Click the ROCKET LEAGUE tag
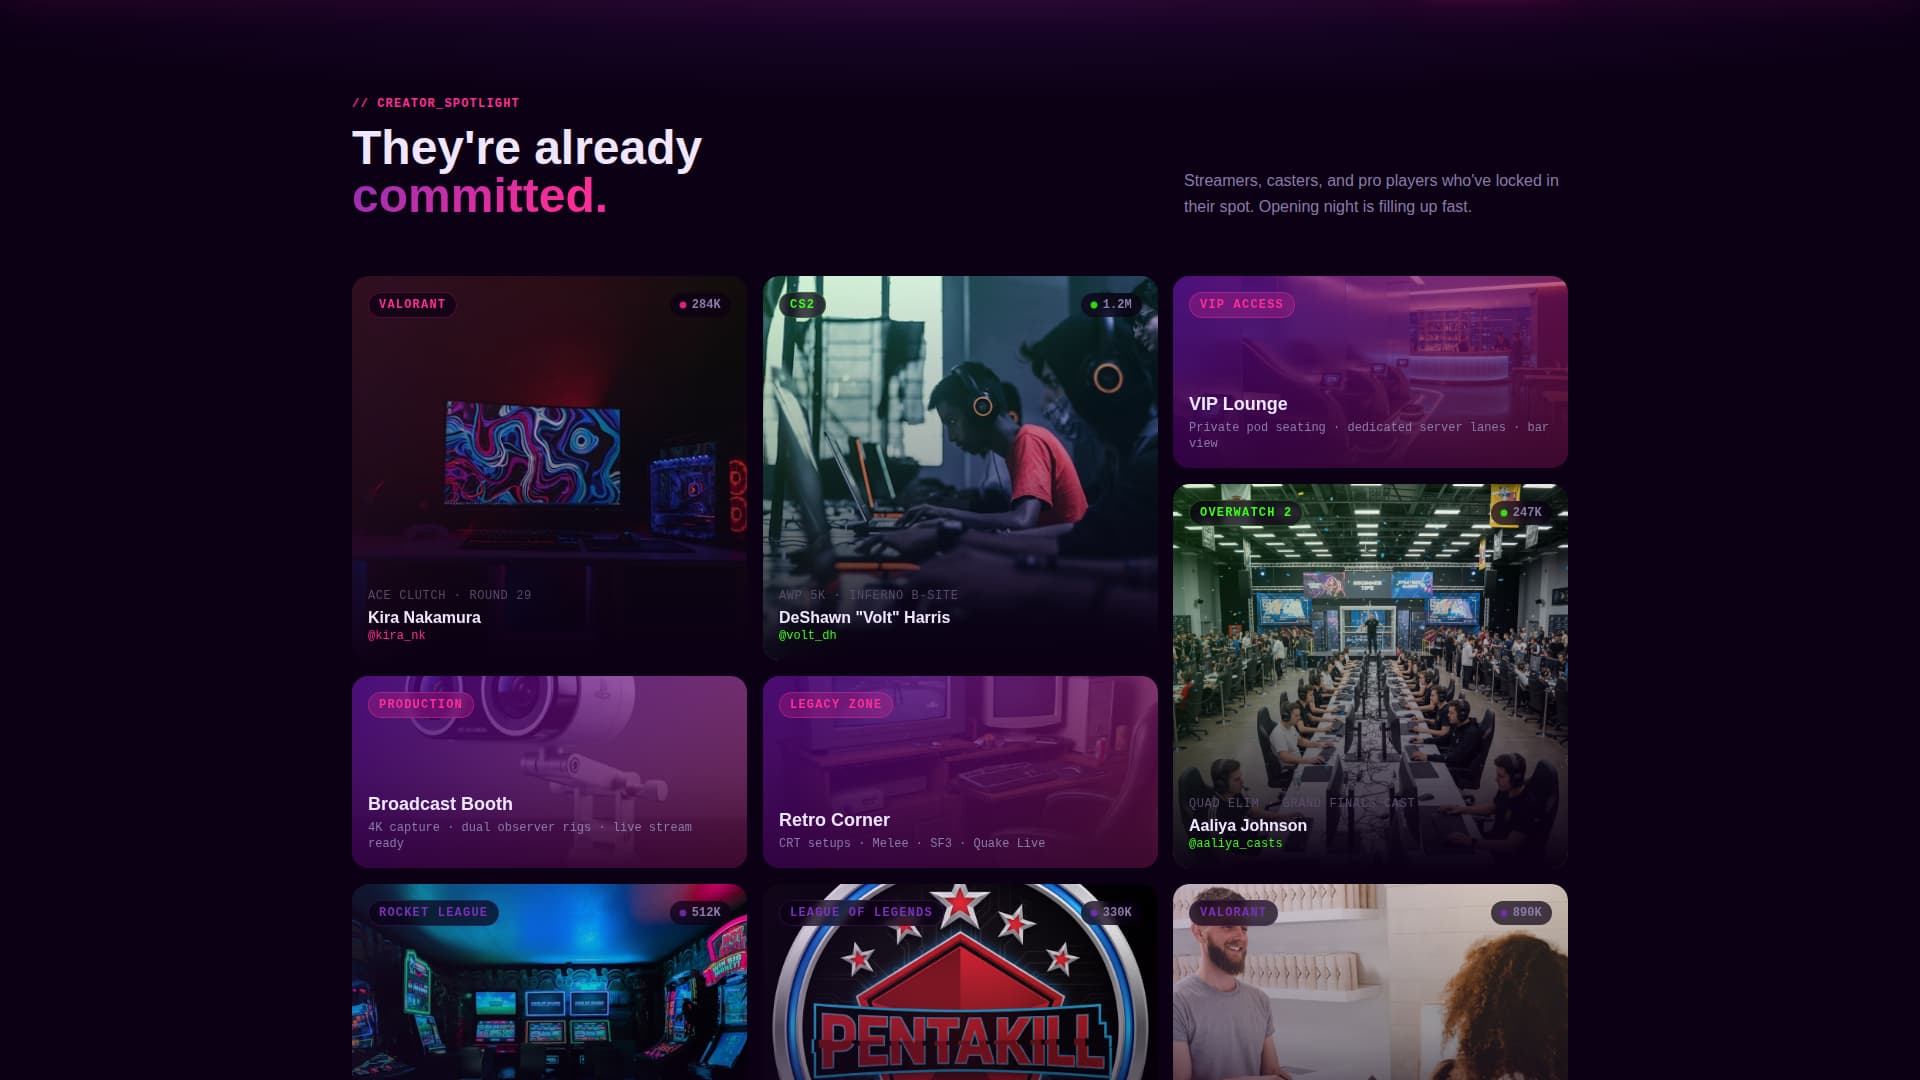1920x1080 pixels. 433,912
